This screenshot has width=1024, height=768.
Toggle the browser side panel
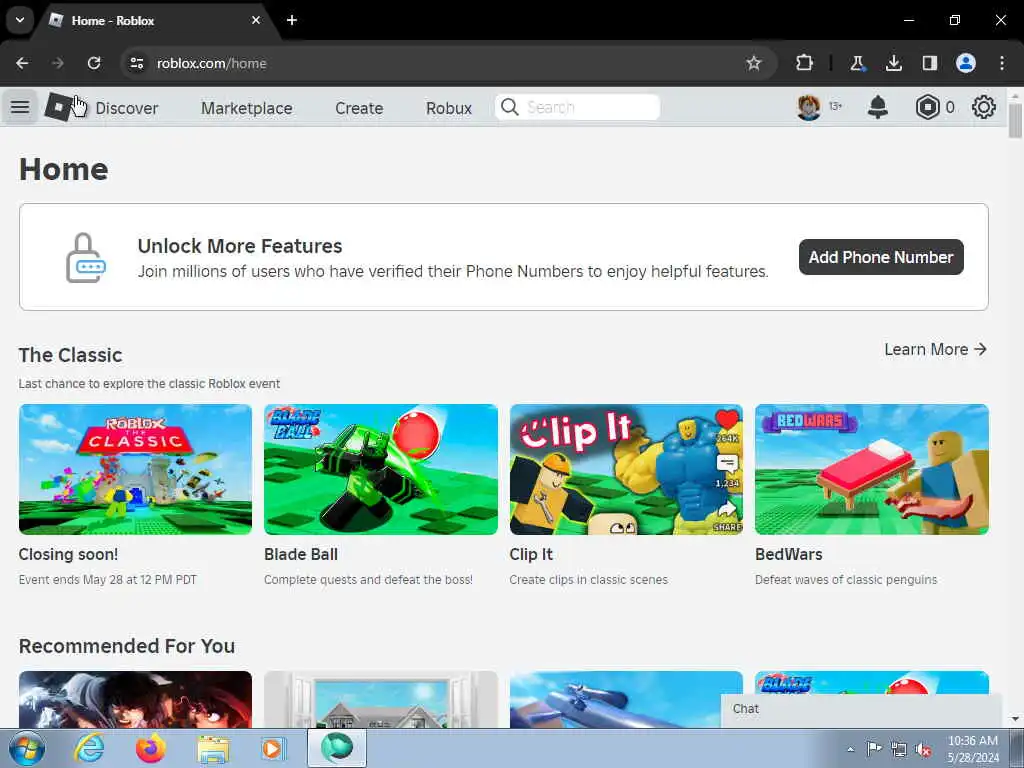pyautogui.click(x=929, y=63)
